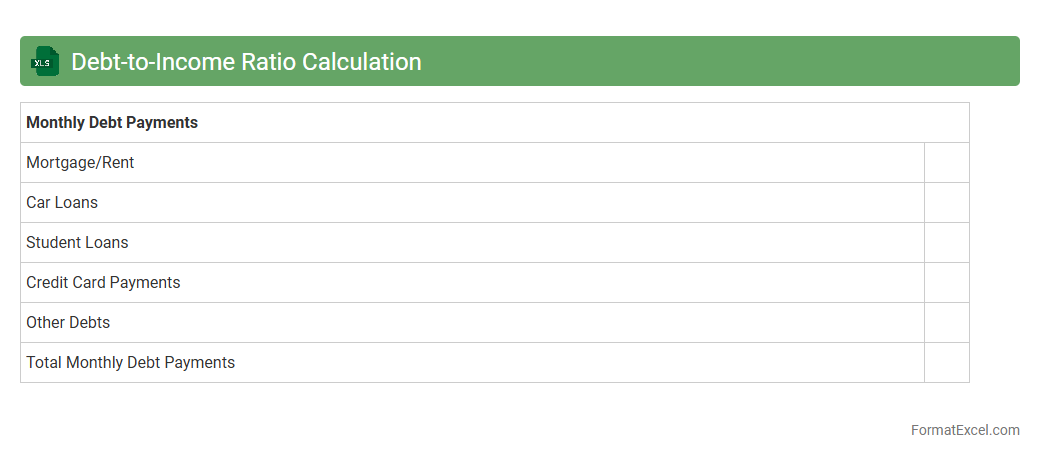
Task: Select the Total Monthly Debt Payments label
Action: [x=130, y=363]
